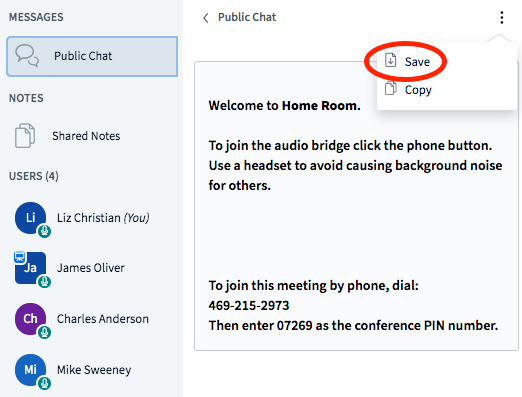Click the Copy documents icon
This screenshot has width=522, height=397.
(x=390, y=89)
